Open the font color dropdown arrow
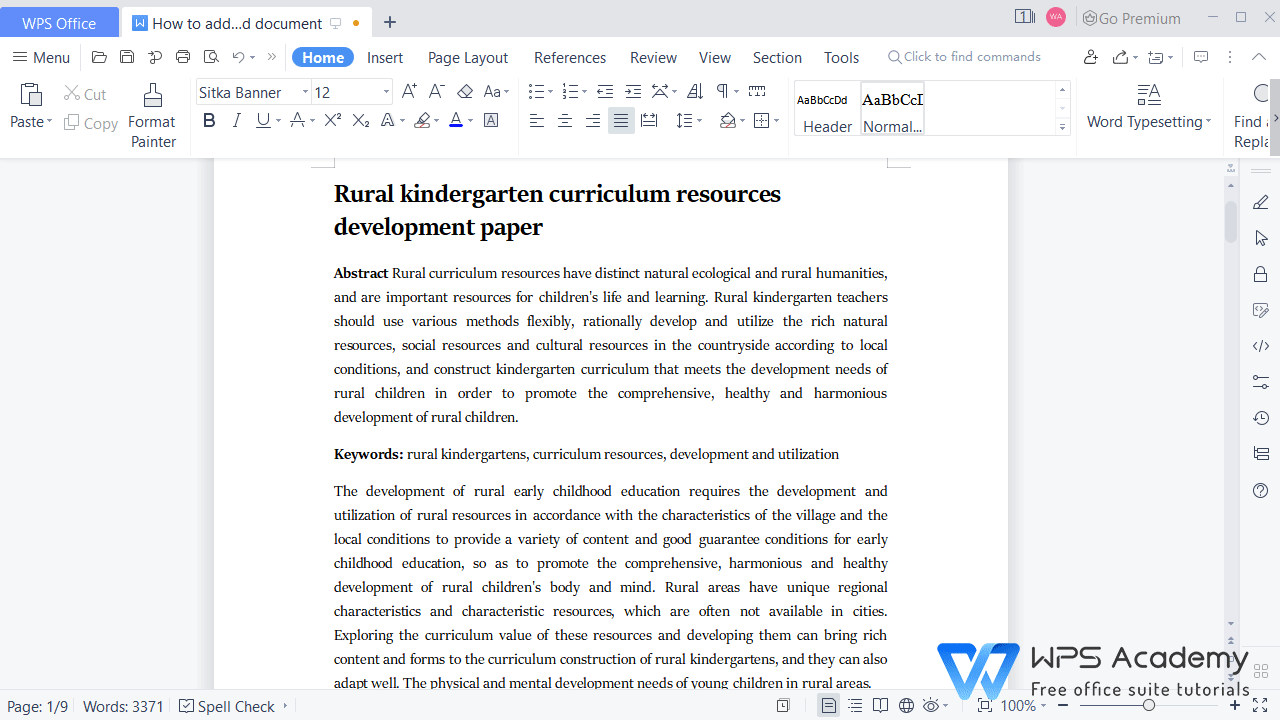 pos(469,120)
